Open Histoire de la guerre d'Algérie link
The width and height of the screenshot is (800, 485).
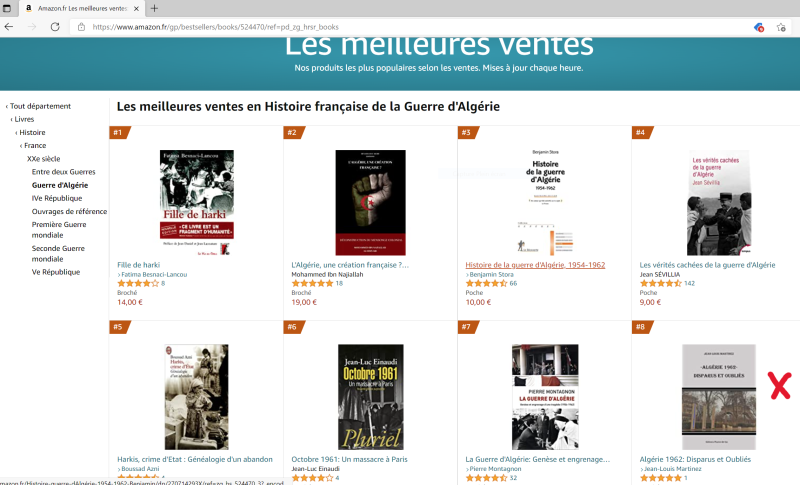[535, 265]
